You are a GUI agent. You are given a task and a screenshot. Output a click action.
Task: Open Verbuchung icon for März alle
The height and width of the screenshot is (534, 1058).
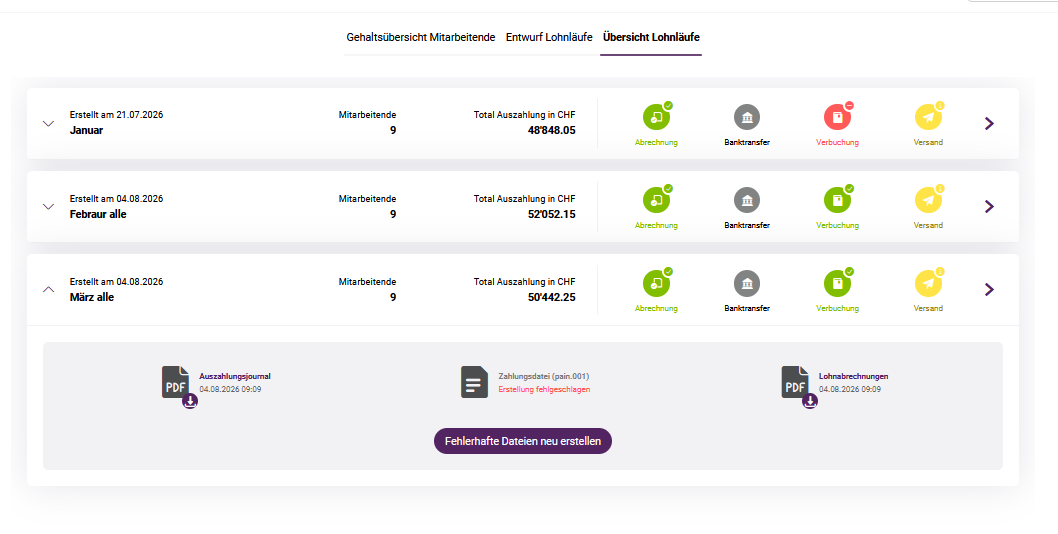(837, 284)
